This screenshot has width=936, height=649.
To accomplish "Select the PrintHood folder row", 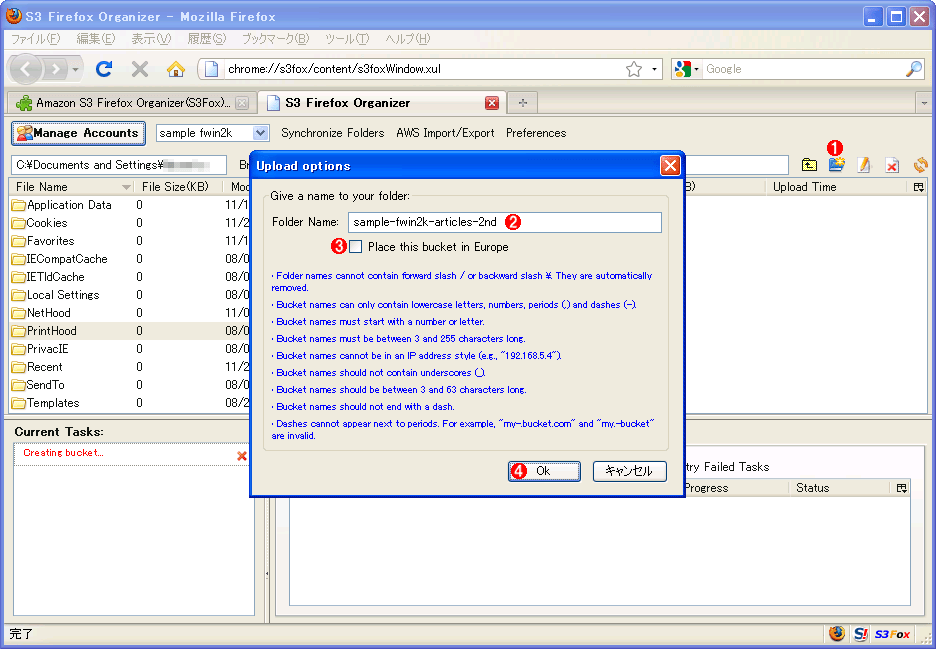I will [x=129, y=331].
